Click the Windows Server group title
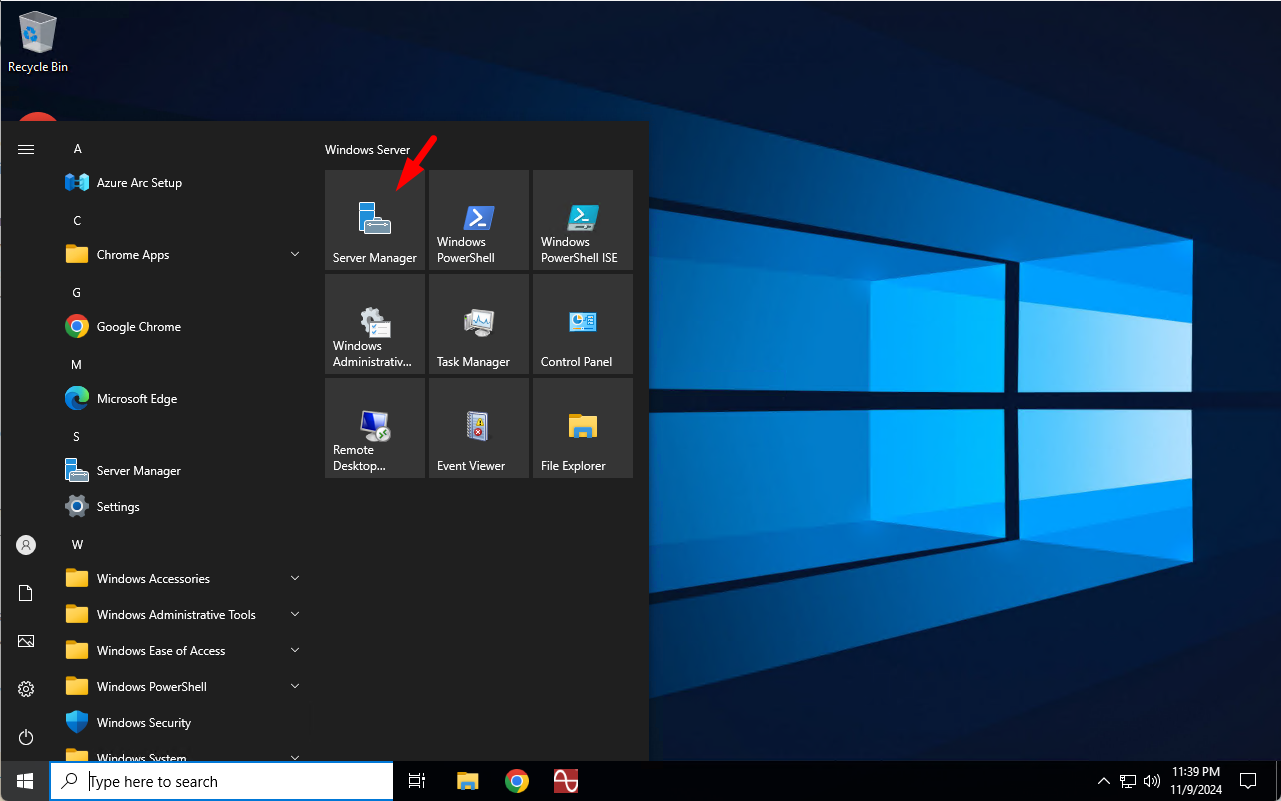Image resolution: width=1281 pixels, height=801 pixels. (x=368, y=150)
